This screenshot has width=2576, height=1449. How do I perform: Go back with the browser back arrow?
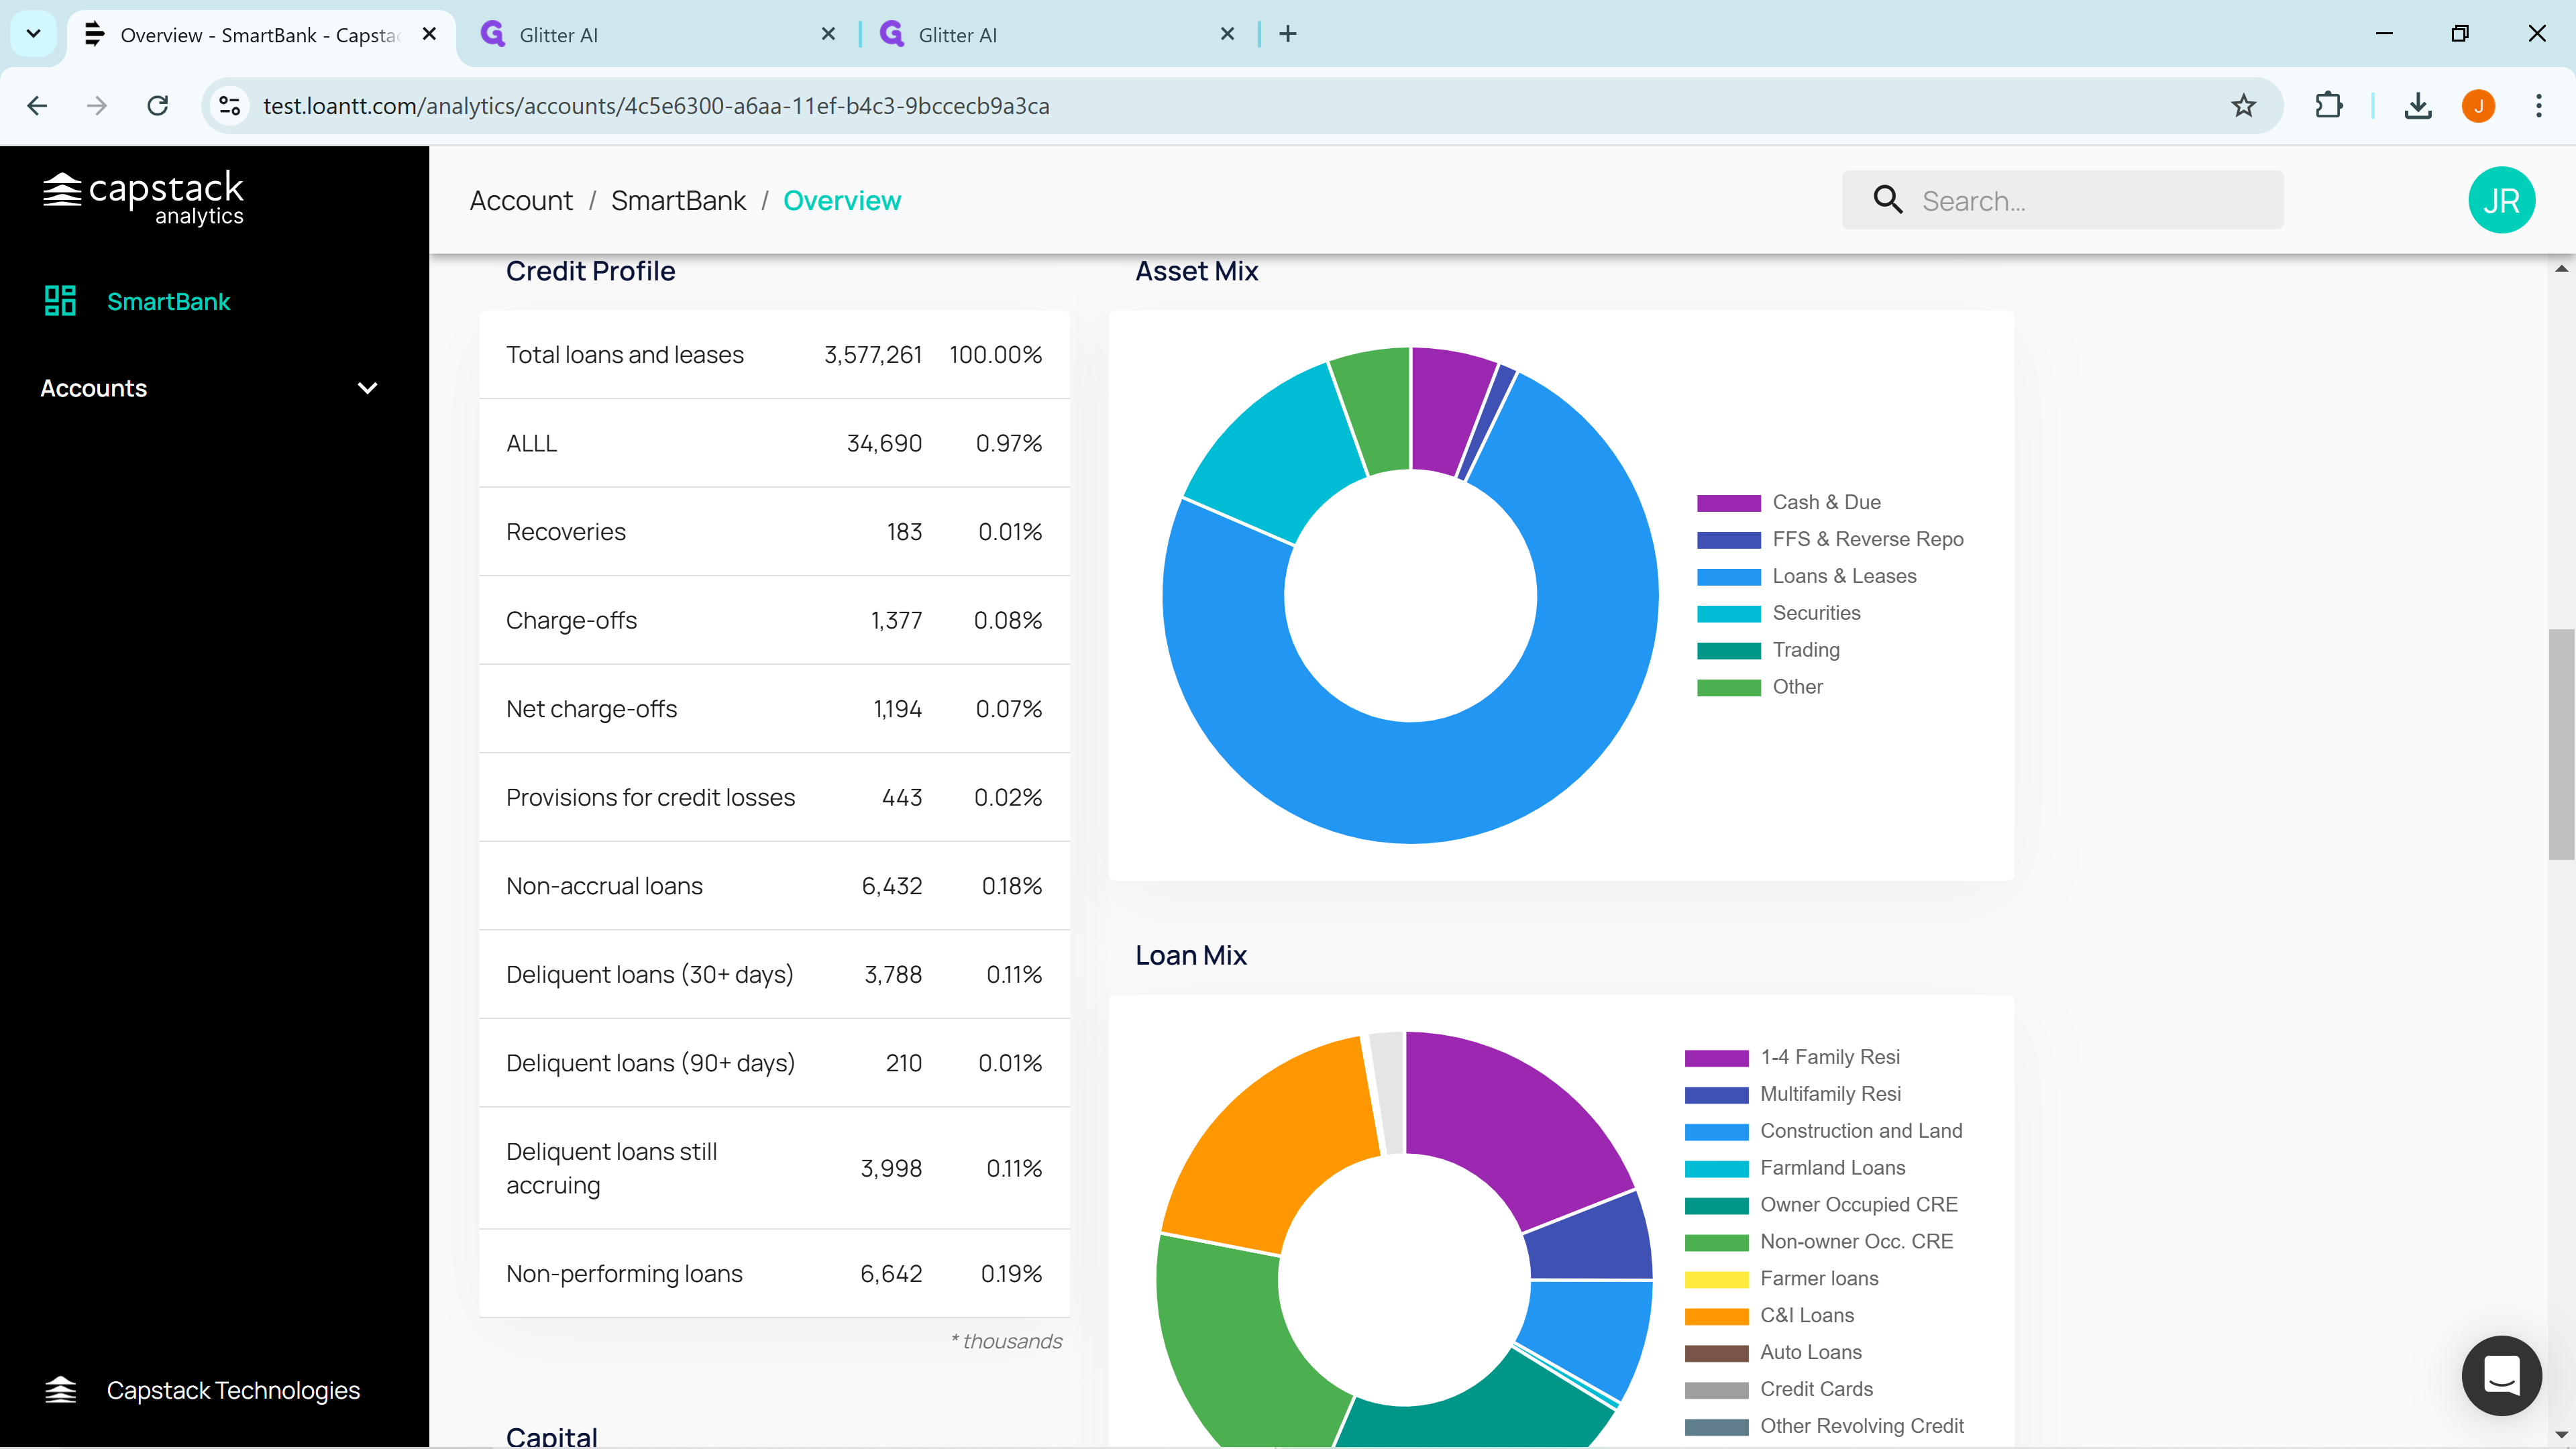pyautogui.click(x=37, y=106)
